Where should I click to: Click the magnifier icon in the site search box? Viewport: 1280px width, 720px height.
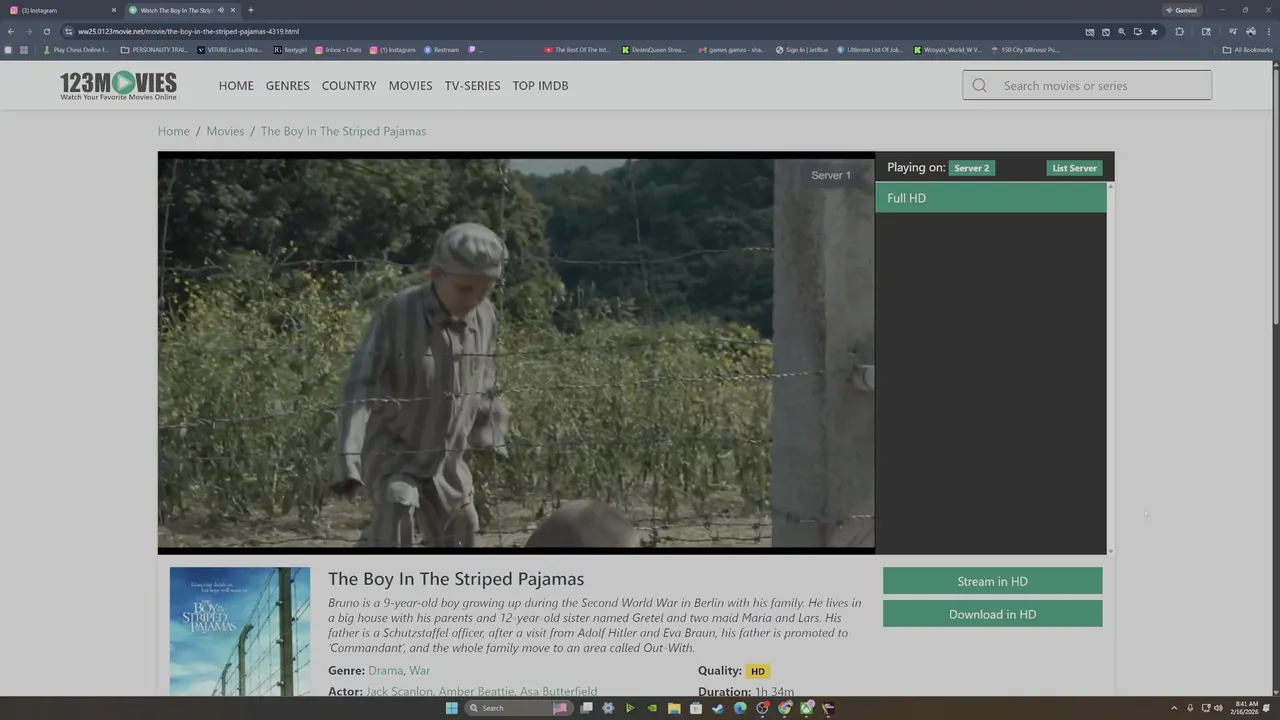[x=980, y=85]
